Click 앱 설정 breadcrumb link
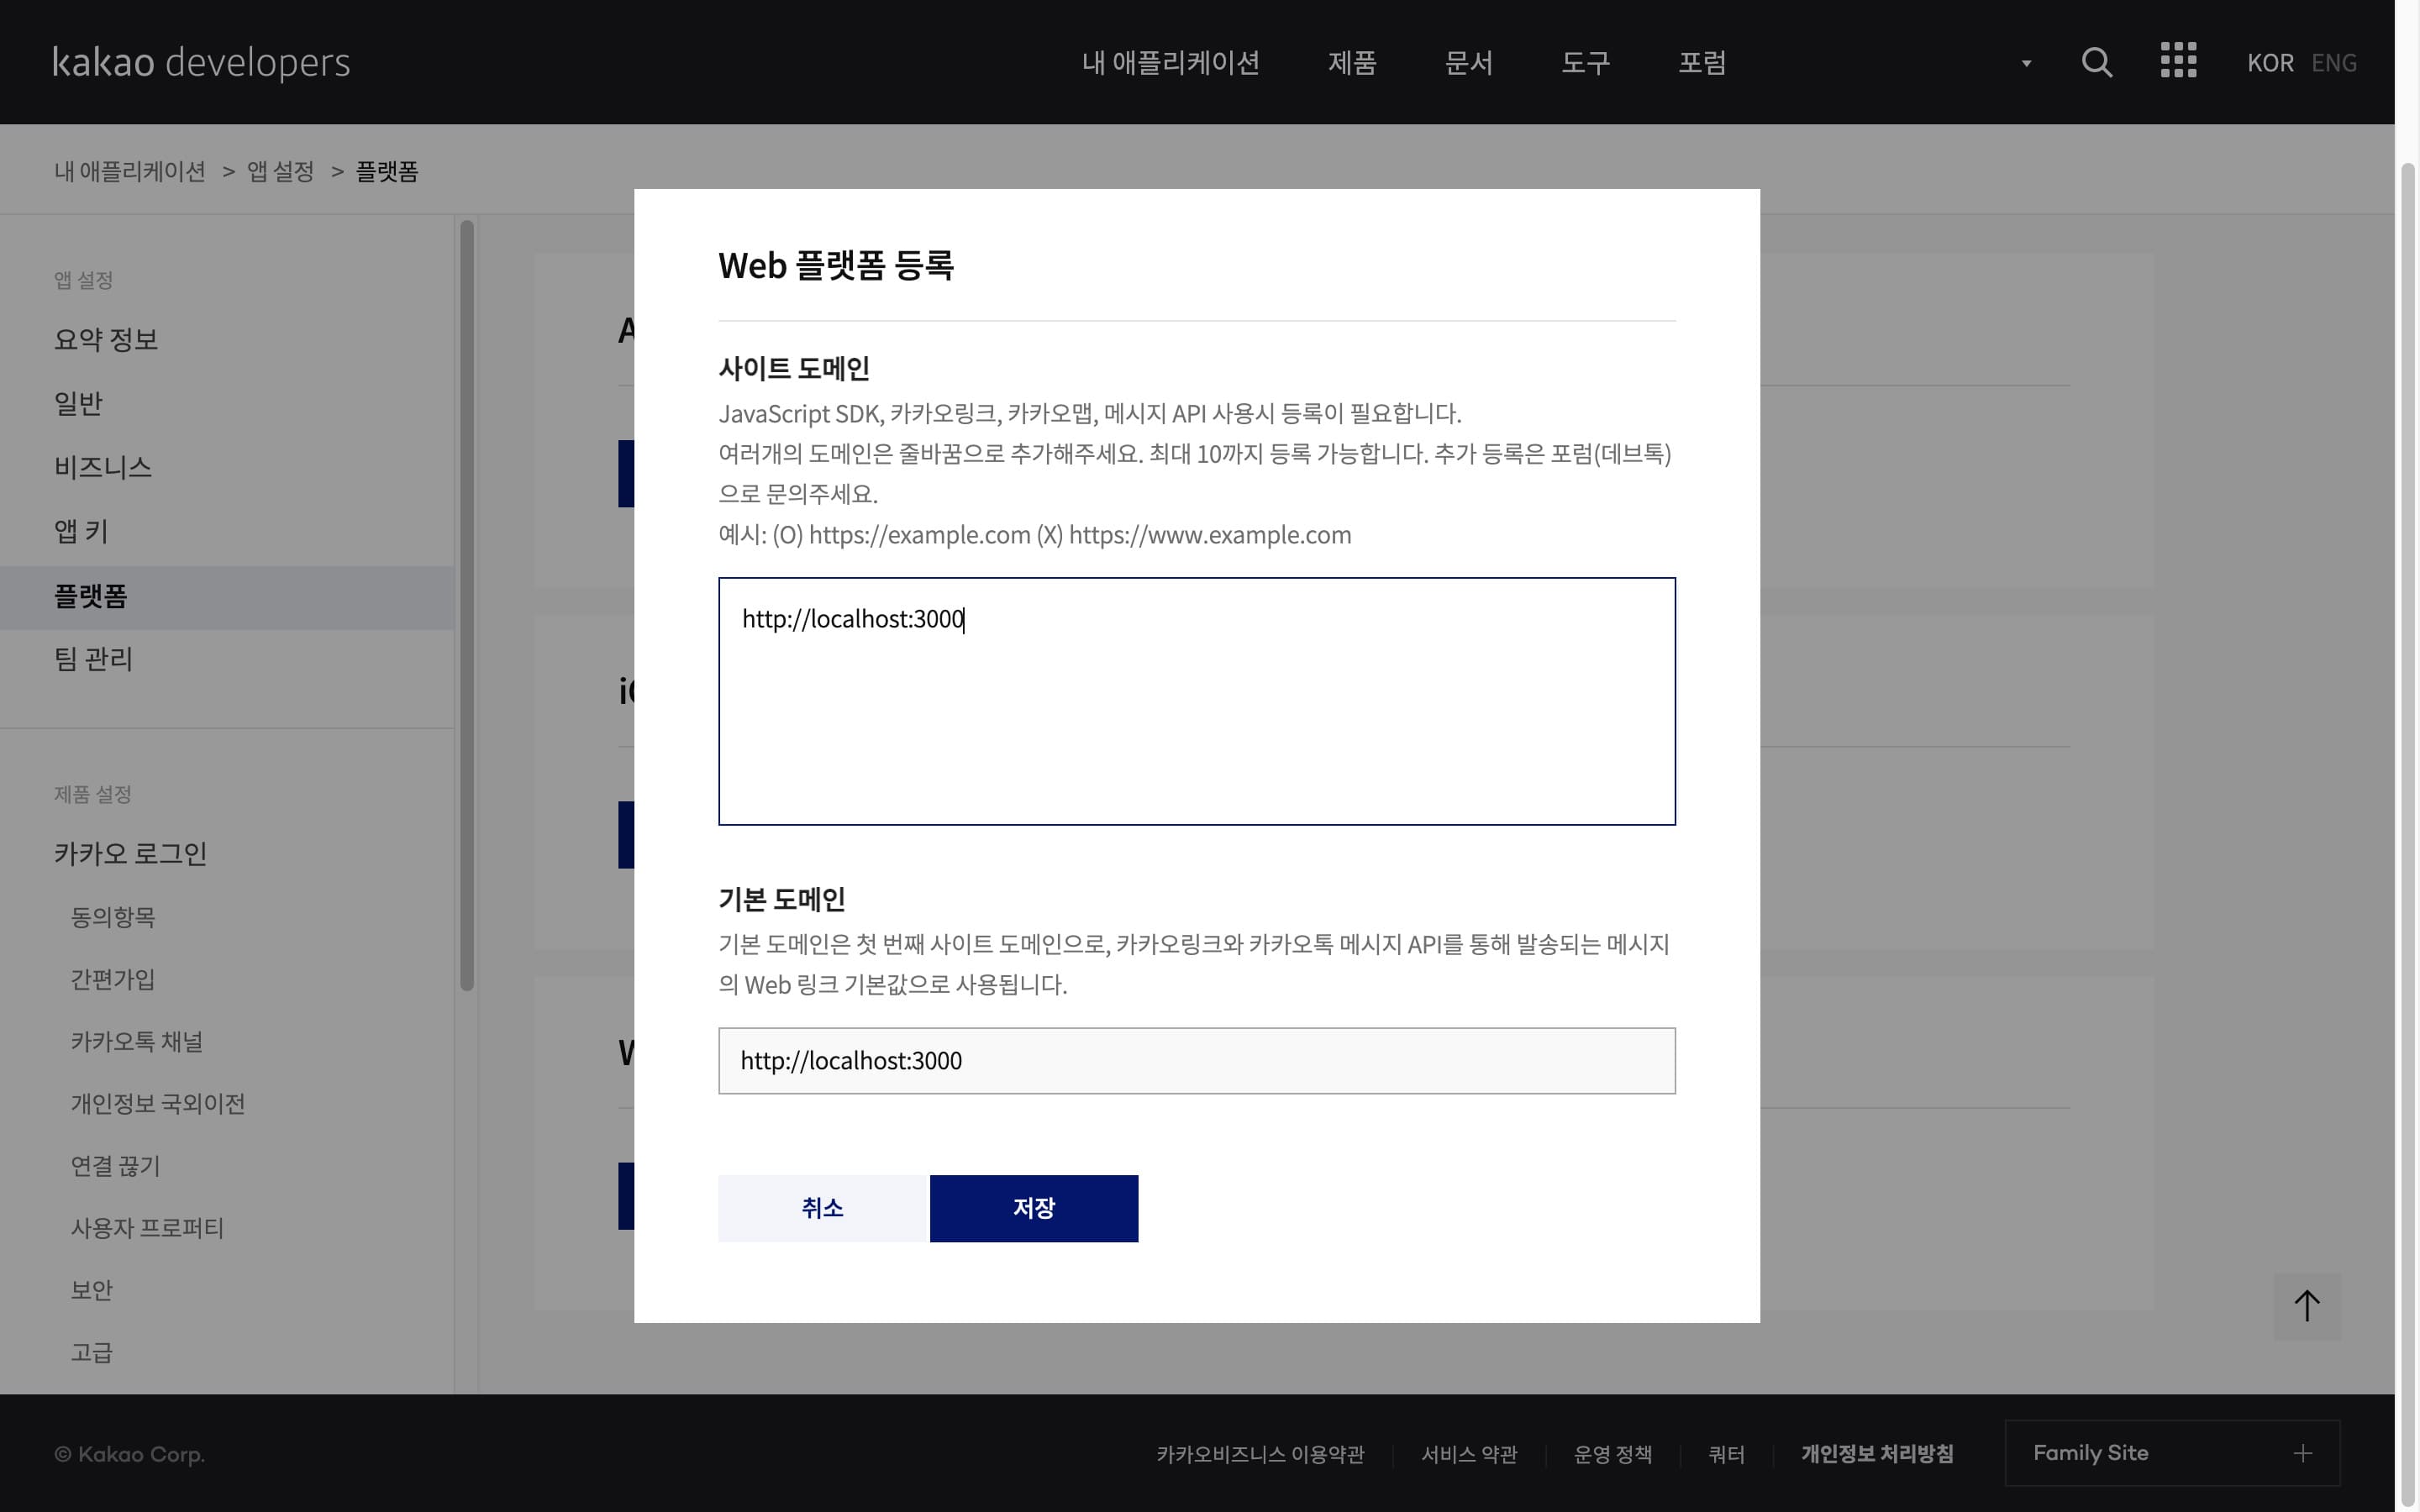Image resolution: width=2420 pixels, height=1512 pixels. pos(280,172)
